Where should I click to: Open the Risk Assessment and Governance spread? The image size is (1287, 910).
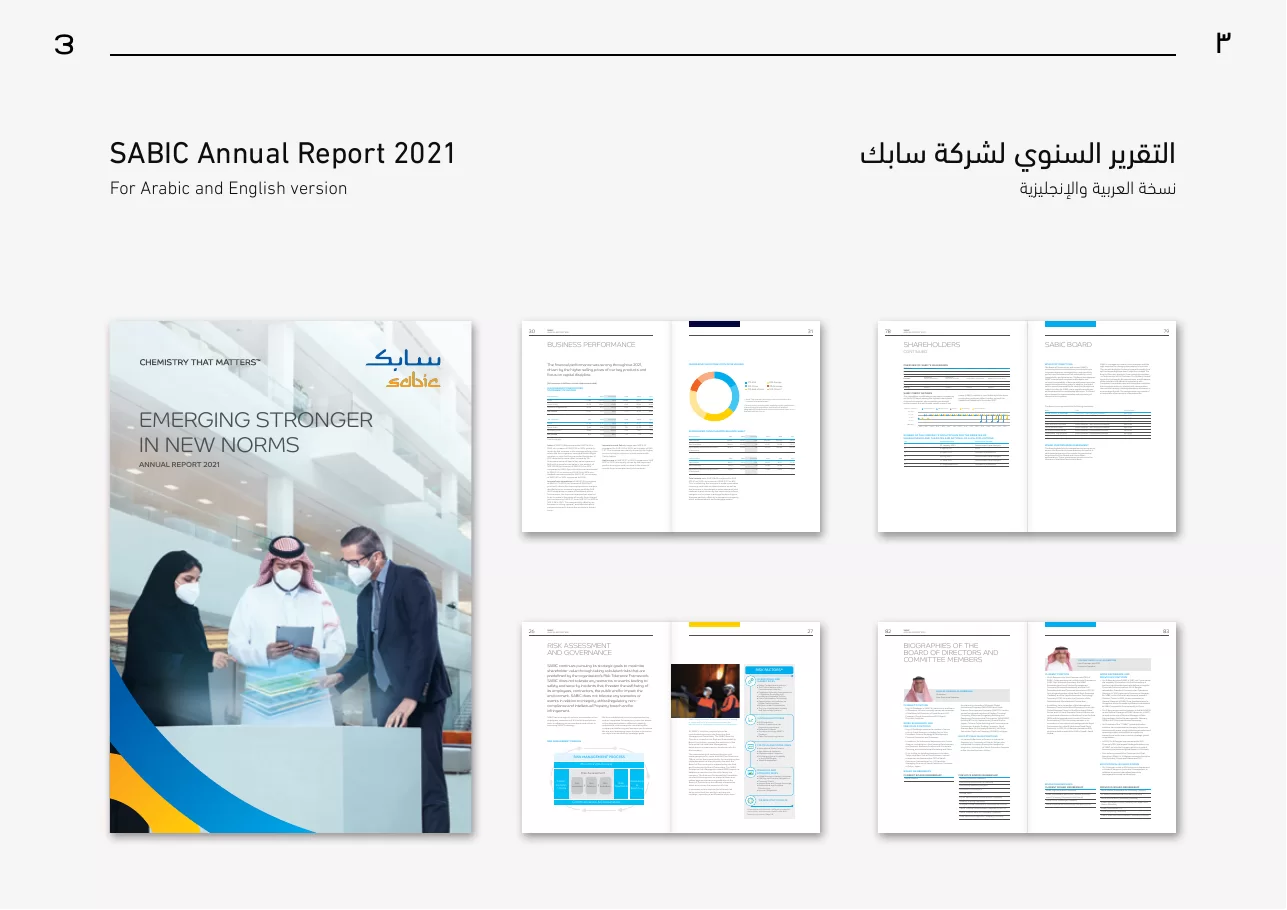(x=671, y=727)
